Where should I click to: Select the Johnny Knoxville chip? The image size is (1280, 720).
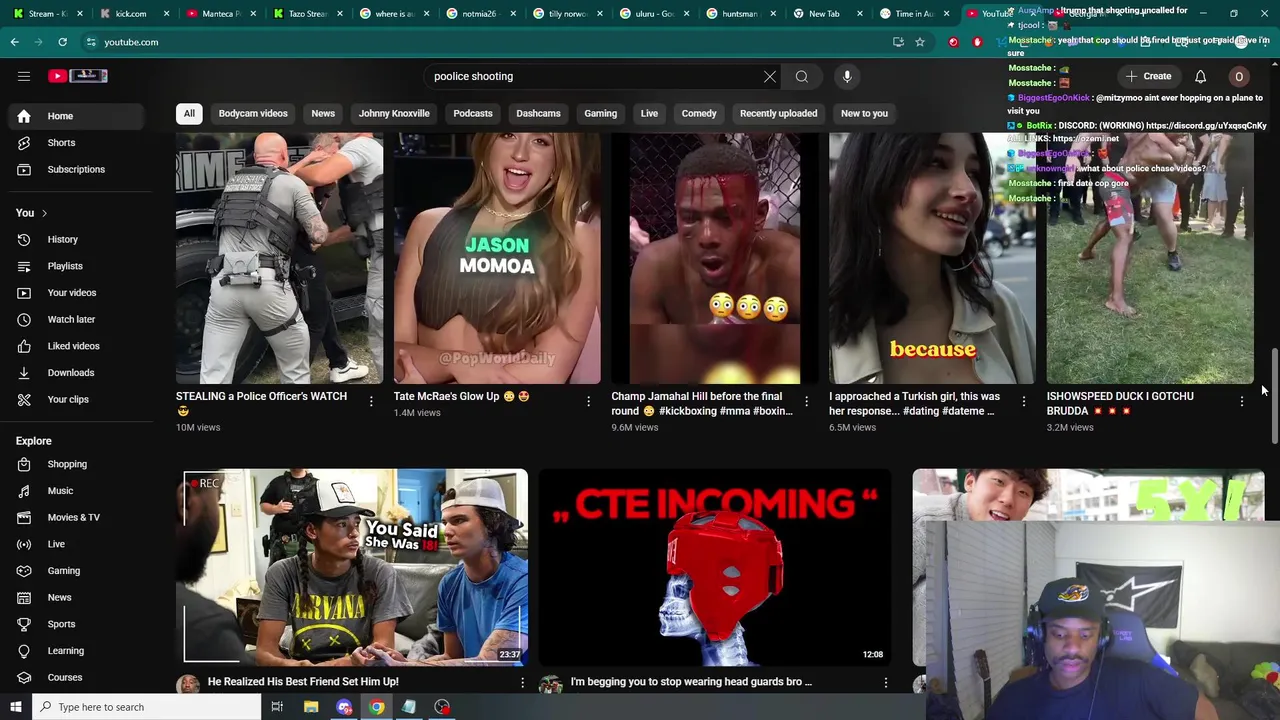coord(394,113)
